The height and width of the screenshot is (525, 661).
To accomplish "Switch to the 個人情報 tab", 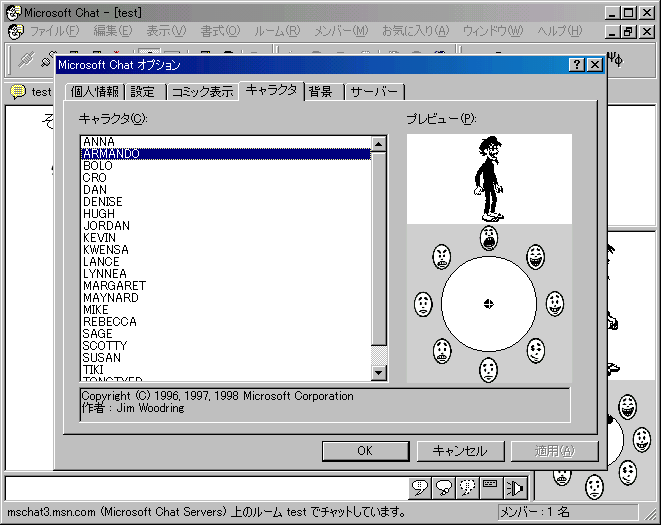I will coord(95,92).
